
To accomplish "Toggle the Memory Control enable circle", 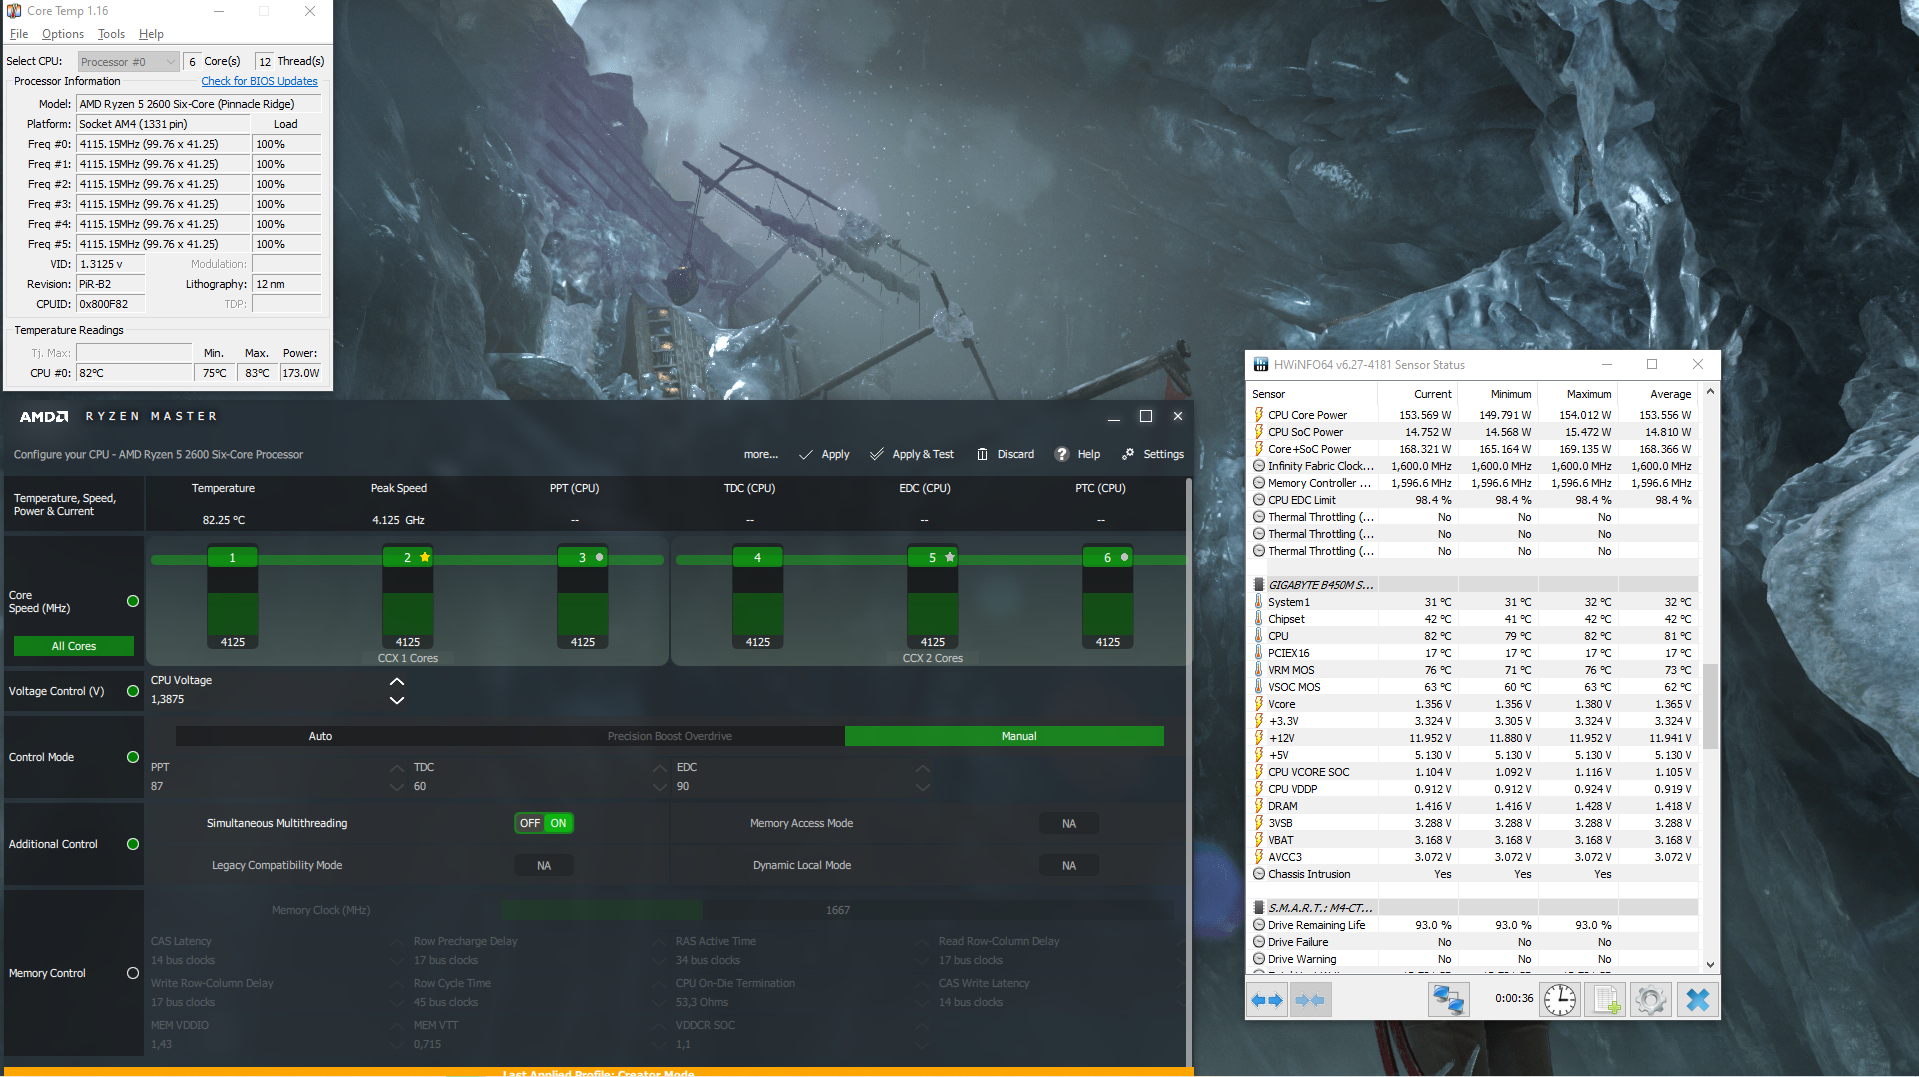I will [x=133, y=973].
